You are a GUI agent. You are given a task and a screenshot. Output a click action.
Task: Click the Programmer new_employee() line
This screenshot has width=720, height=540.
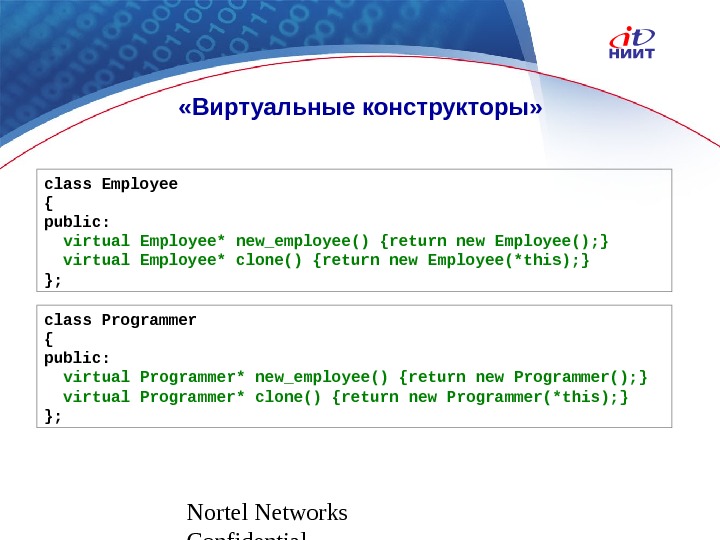355,377
